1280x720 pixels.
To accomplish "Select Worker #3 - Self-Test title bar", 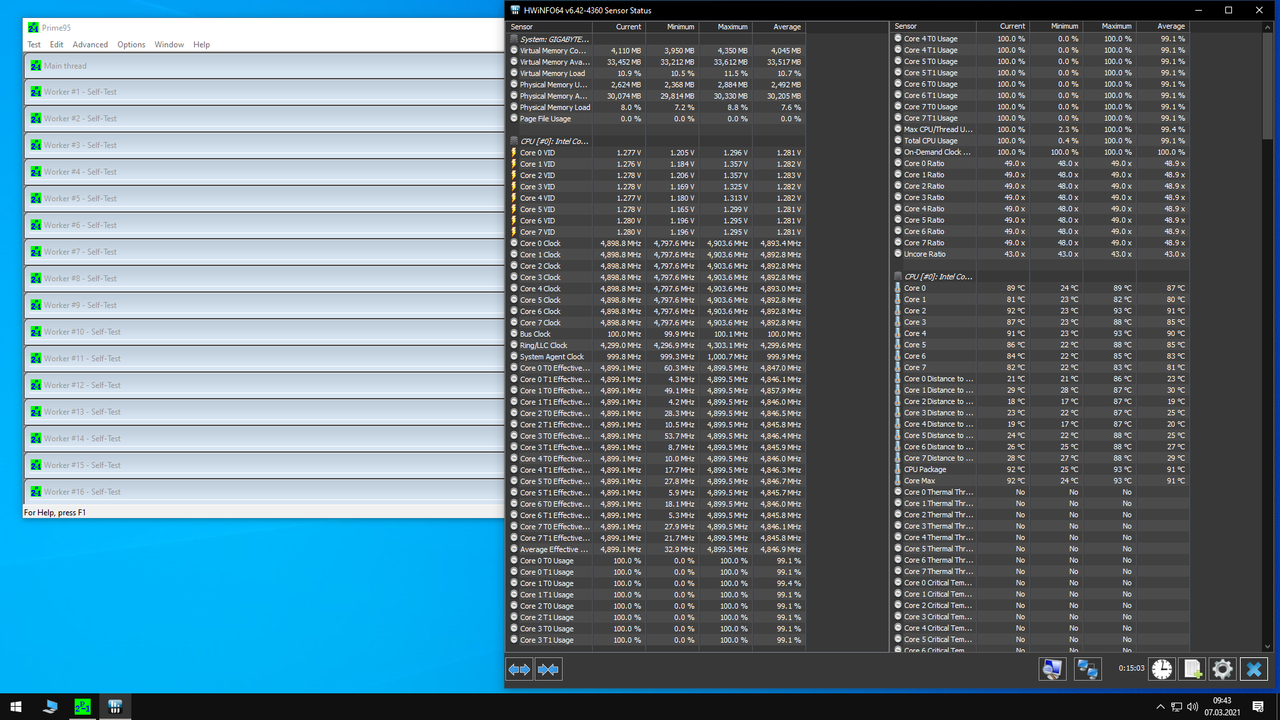I will coord(264,145).
